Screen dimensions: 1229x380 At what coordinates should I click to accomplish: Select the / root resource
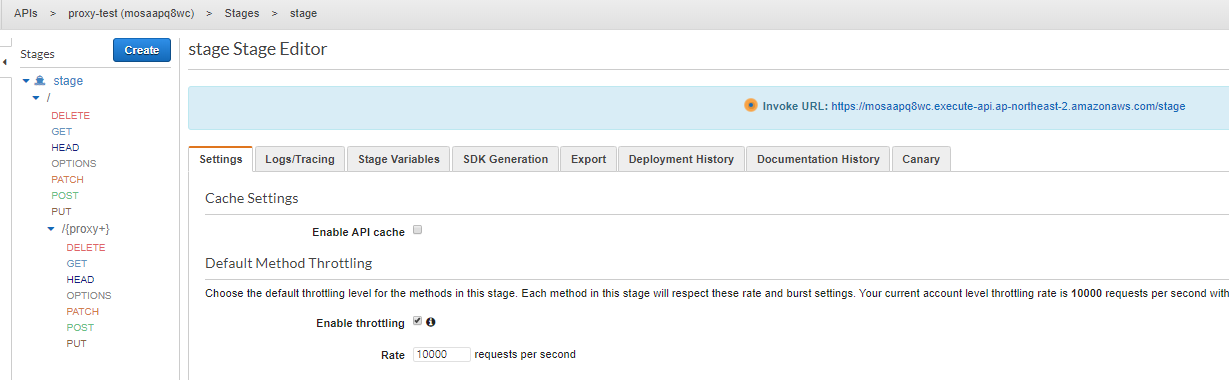[x=48, y=97]
